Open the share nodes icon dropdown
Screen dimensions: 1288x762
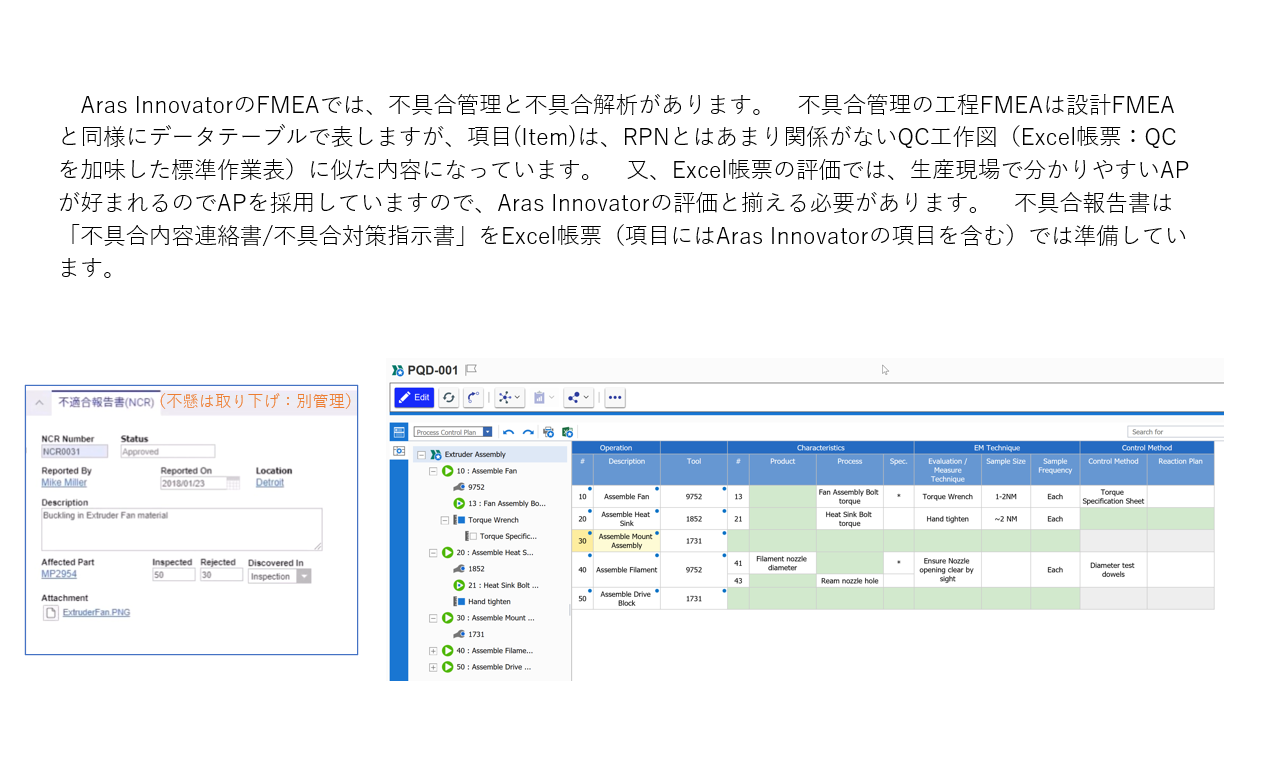(578, 397)
